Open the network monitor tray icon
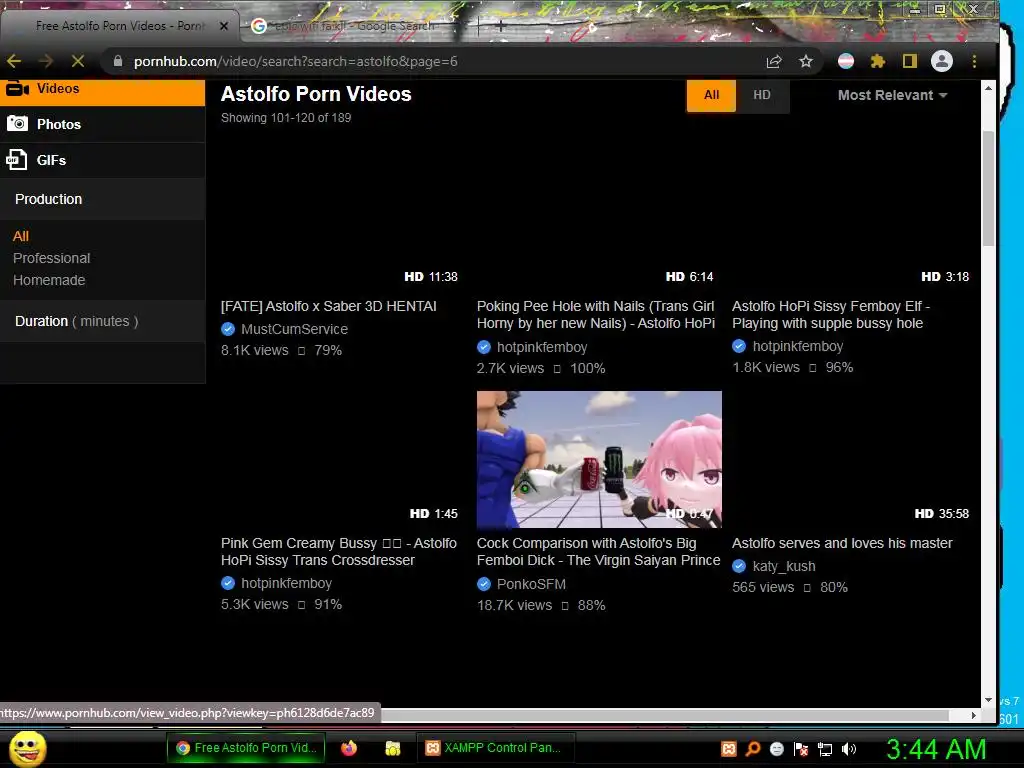1024x768 pixels. tap(825, 749)
